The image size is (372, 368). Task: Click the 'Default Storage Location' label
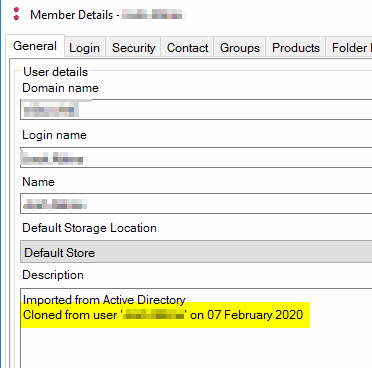[x=89, y=228]
